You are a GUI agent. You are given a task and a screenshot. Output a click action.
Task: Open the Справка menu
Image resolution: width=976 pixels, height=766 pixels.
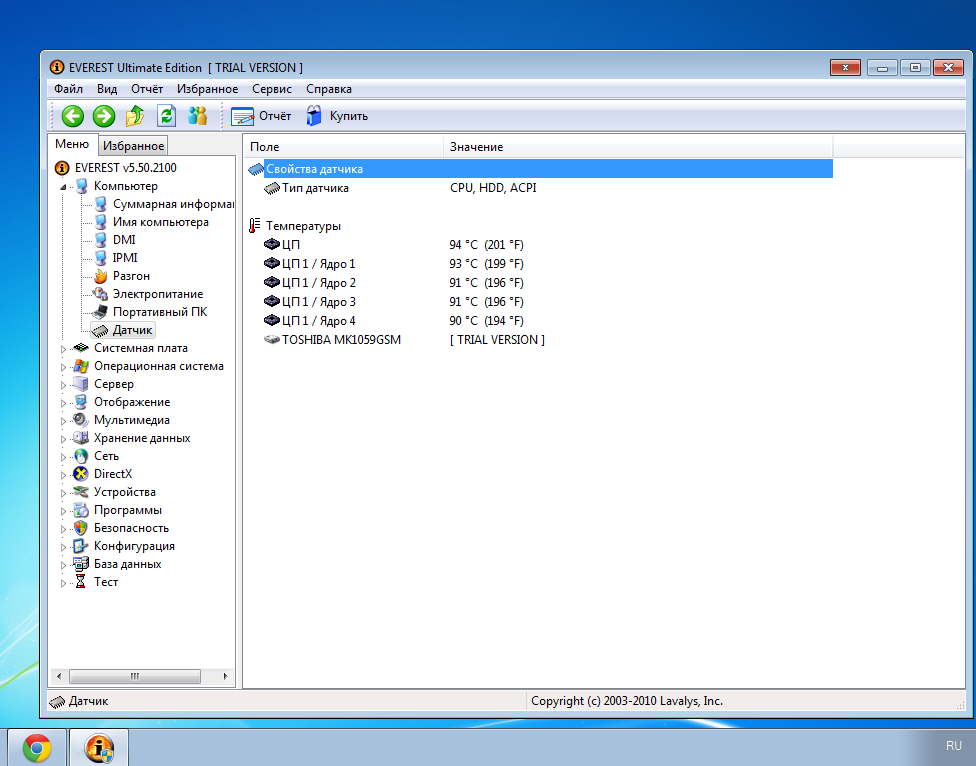click(329, 89)
